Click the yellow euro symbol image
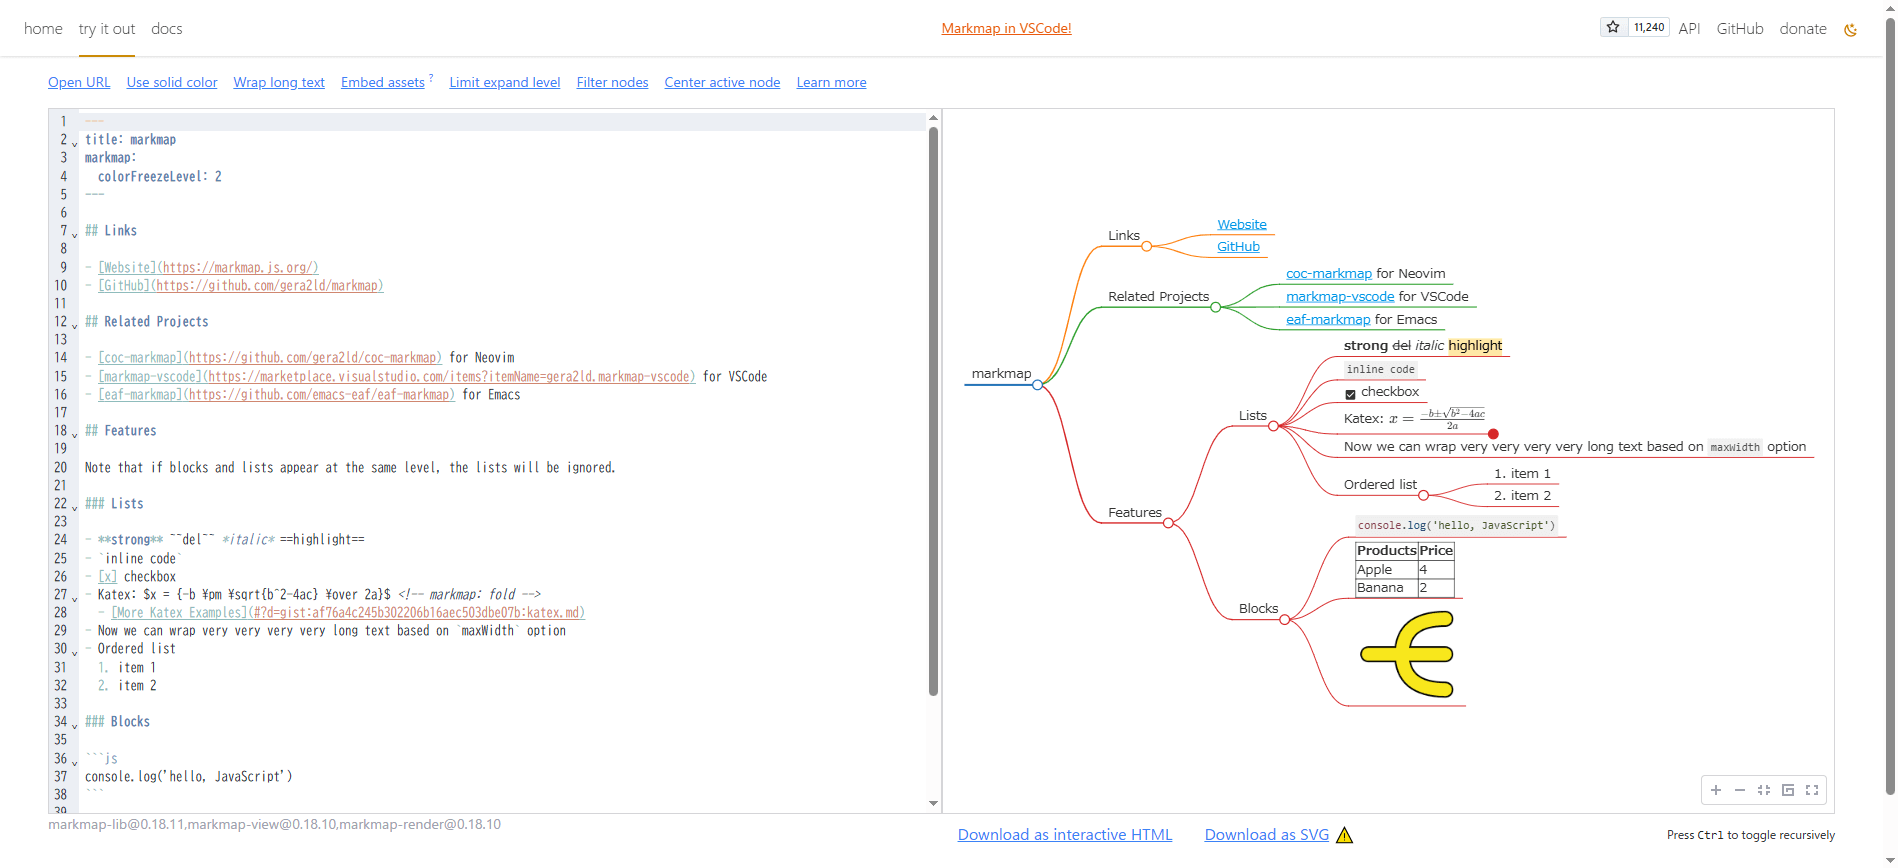The width and height of the screenshot is (1898, 868). point(1408,654)
